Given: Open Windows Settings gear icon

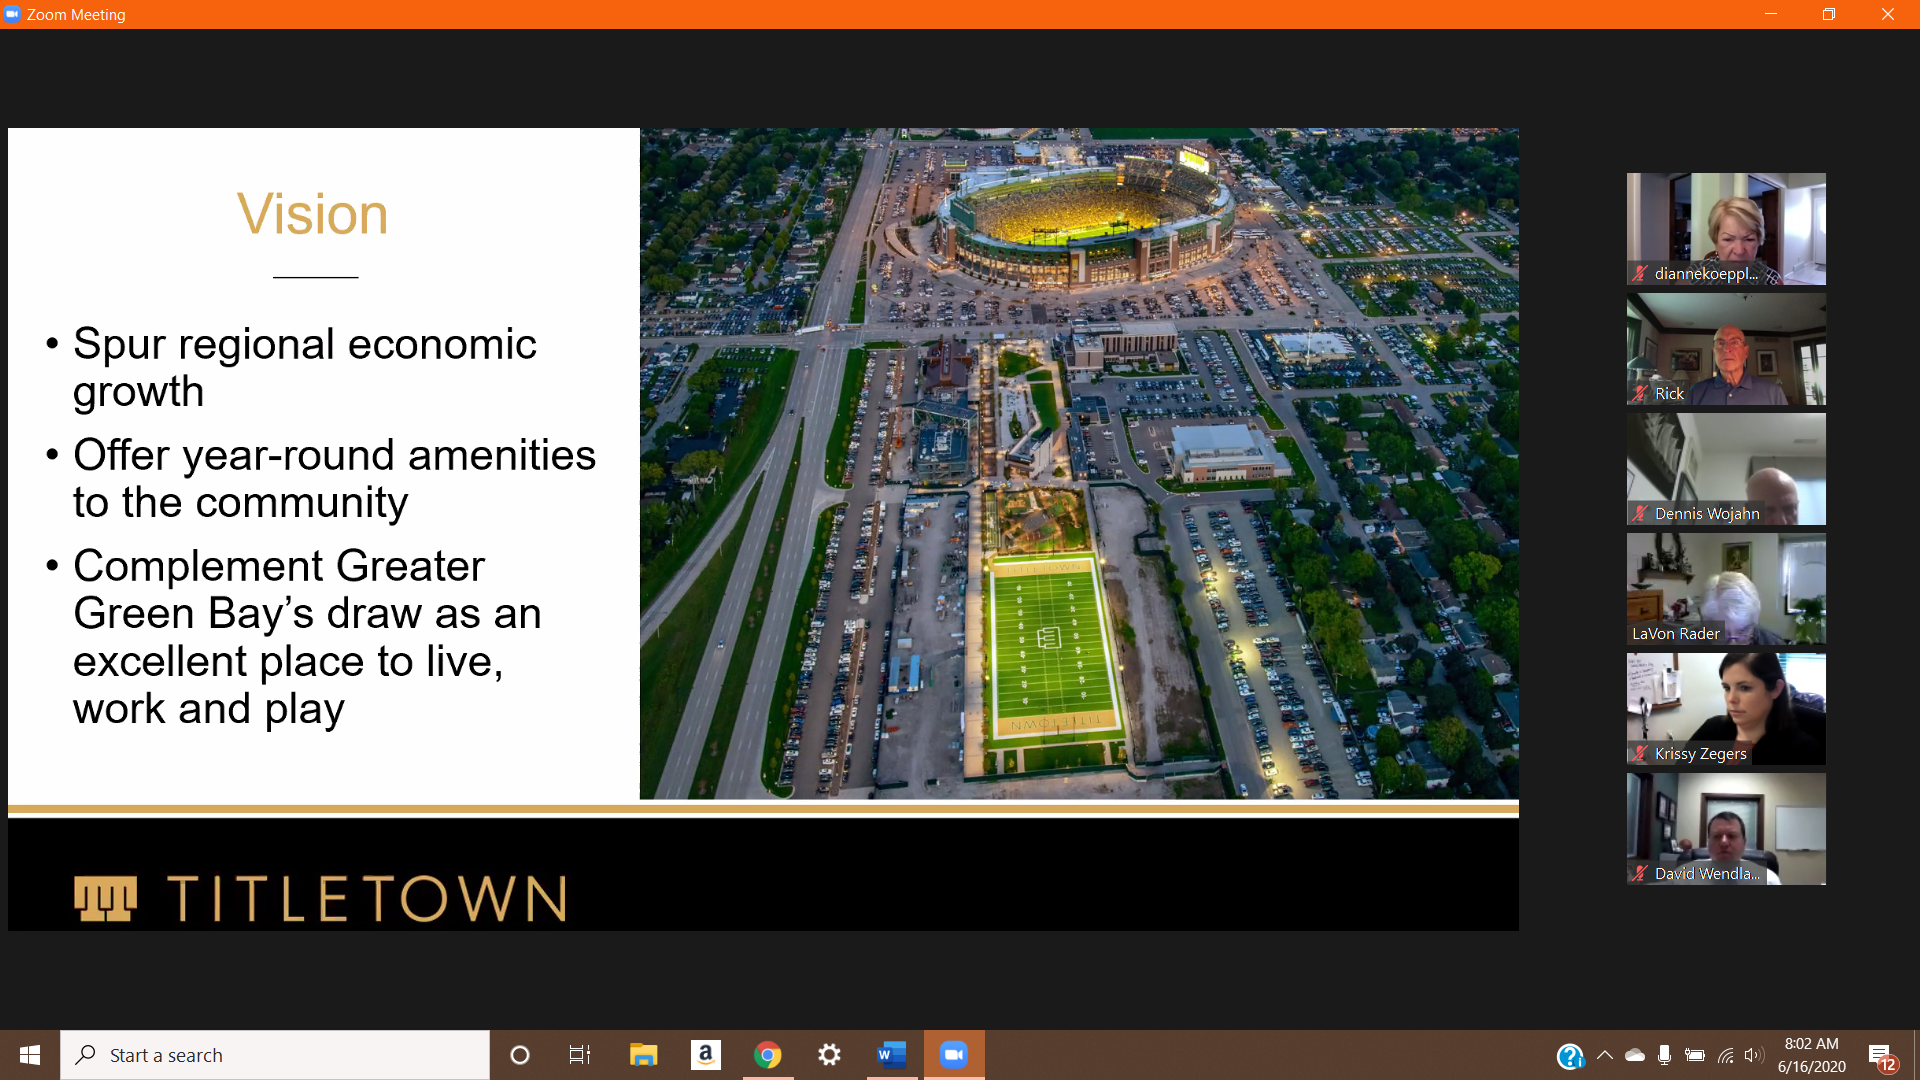Looking at the screenshot, I should pyautogui.click(x=829, y=1055).
